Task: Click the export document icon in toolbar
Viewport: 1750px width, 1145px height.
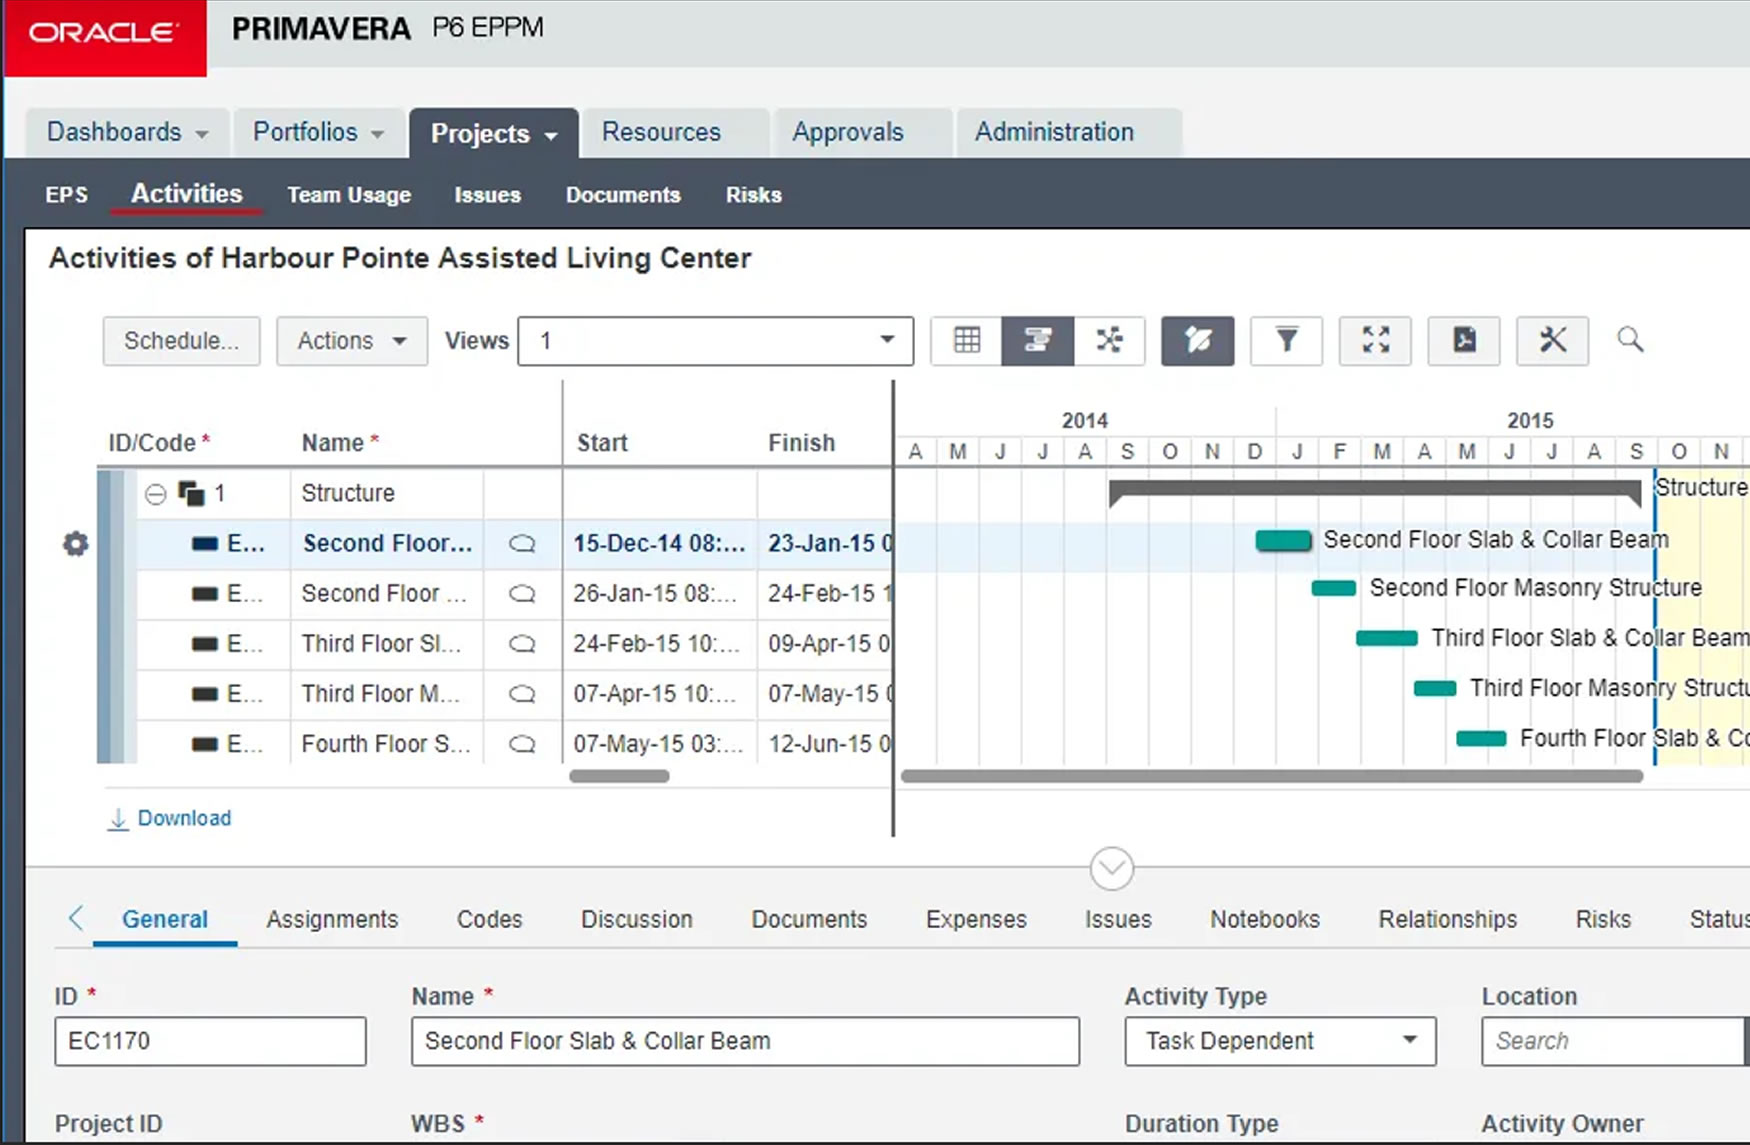Action: click(x=1464, y=341)
